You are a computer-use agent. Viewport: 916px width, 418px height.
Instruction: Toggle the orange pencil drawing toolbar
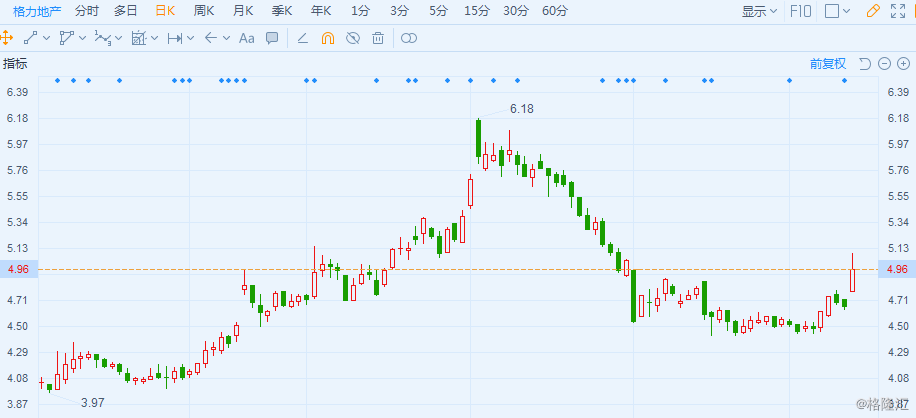click(x=873, y=11)
